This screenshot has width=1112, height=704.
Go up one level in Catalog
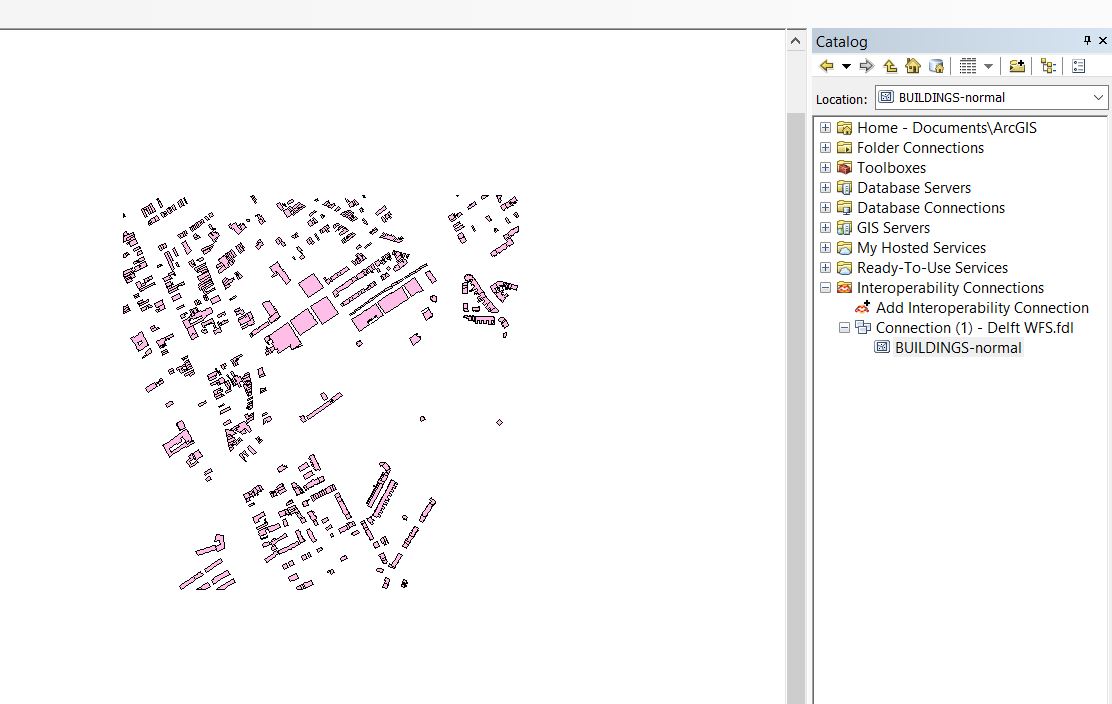tap(890, 66)
